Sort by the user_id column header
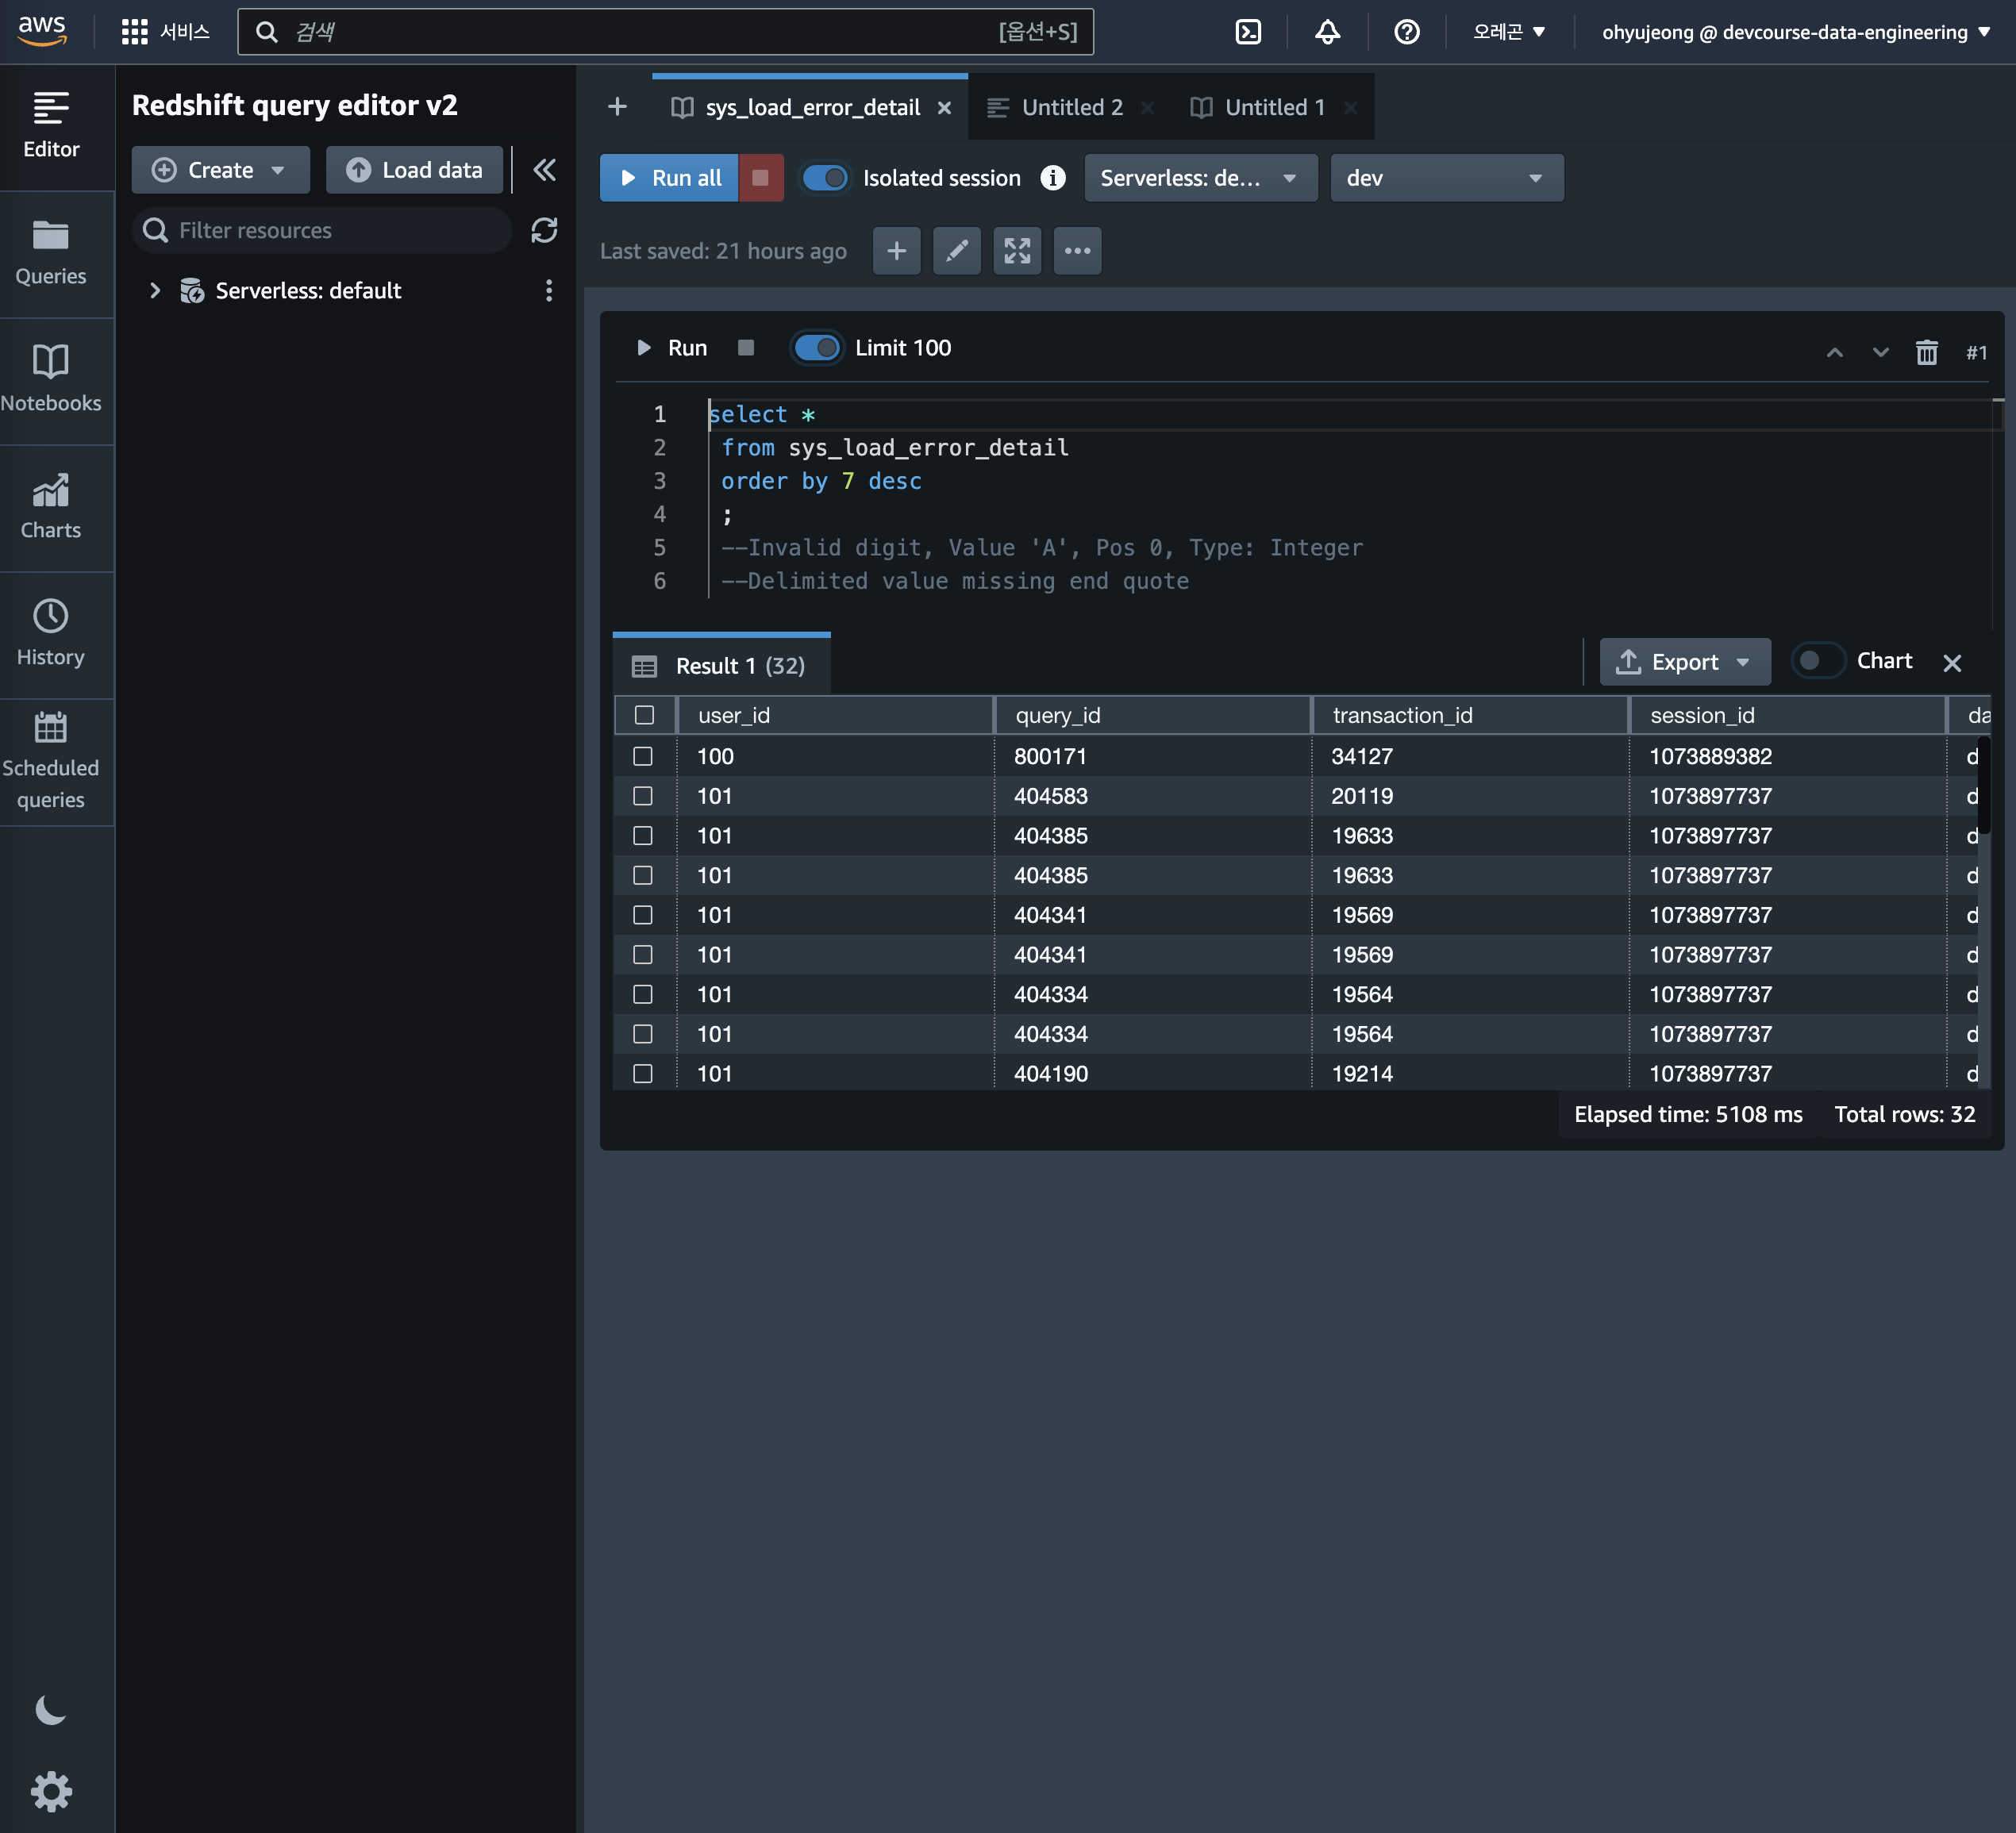Viewport: 2016px width, 1833px height. click(x=835, y=715)
